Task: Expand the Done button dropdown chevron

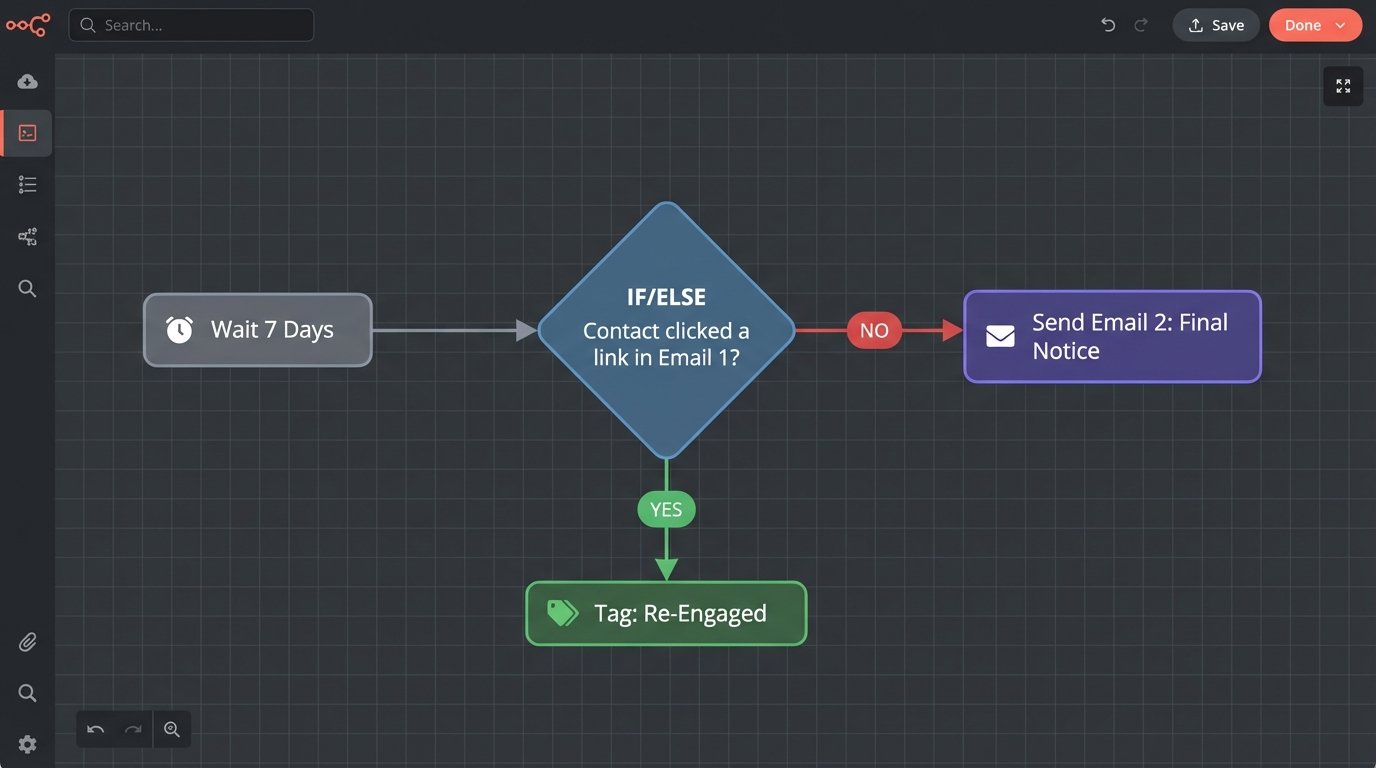Action: [1341, 25]
